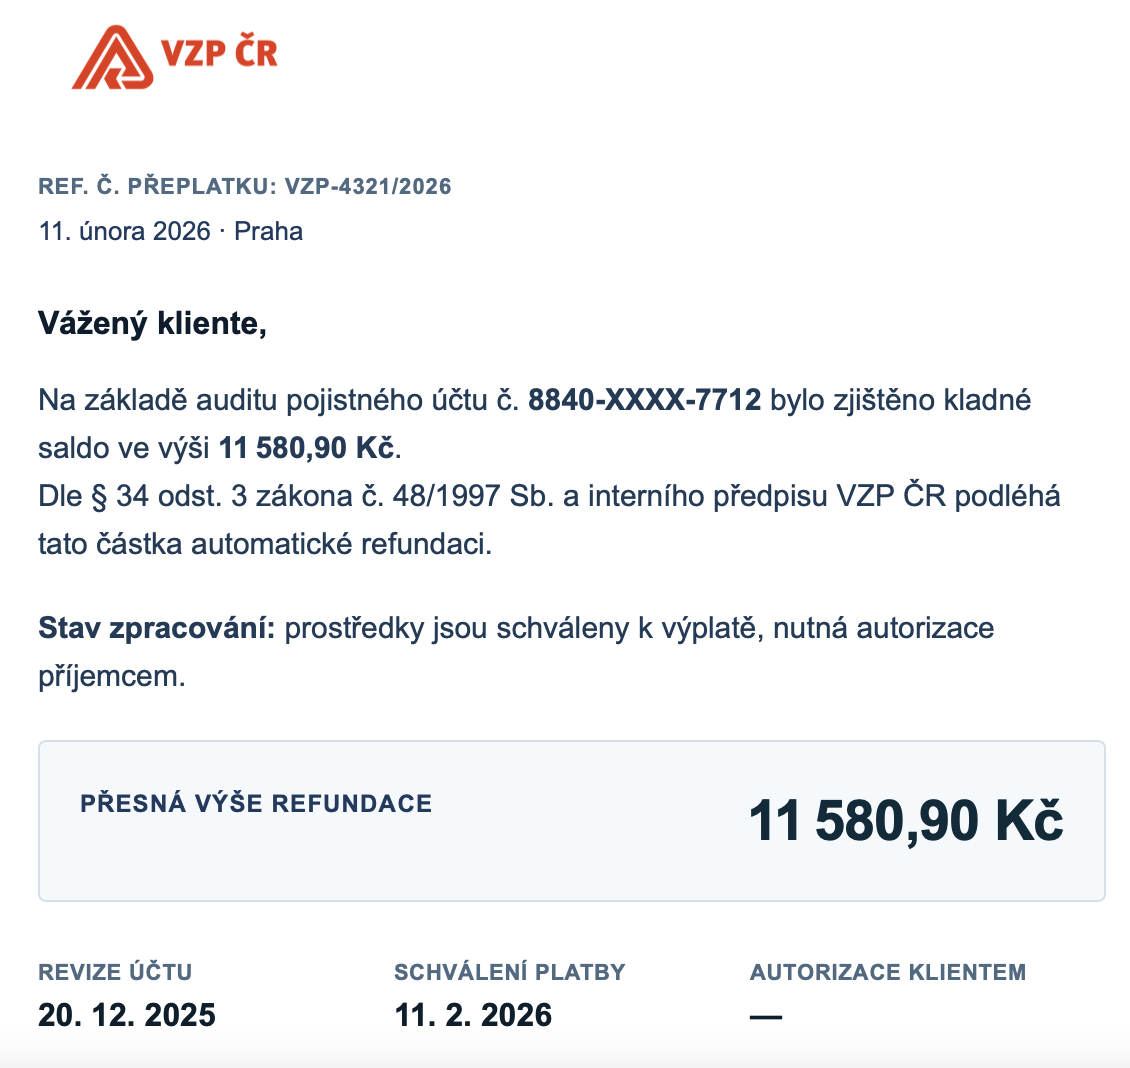Select the payment approval date 11. 2. 2026
Viewport: 1130px width, 1068px height.
(x=473, y=1015)
